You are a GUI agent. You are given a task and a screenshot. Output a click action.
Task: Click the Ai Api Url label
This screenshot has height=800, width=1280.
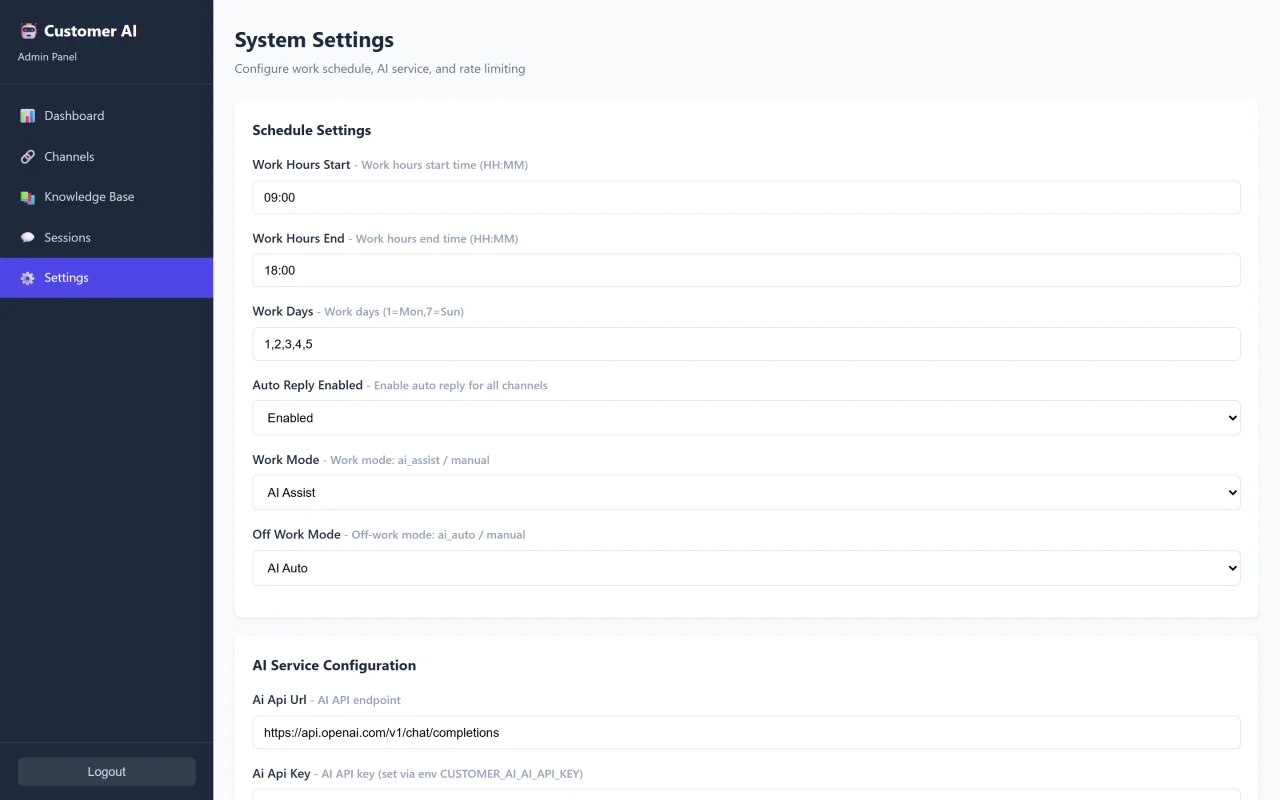click(x=280, y=700)
